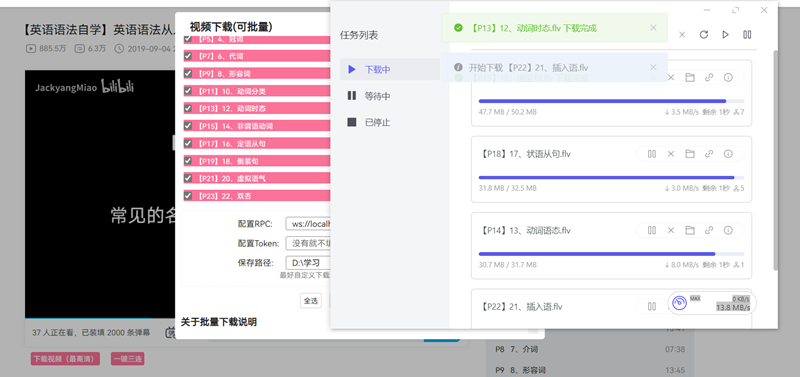Image resolution: width=800 pixels, height=377 pixels.
Task: Pause all tasks using the toolbar pause icon
Action: pos(747,35)
